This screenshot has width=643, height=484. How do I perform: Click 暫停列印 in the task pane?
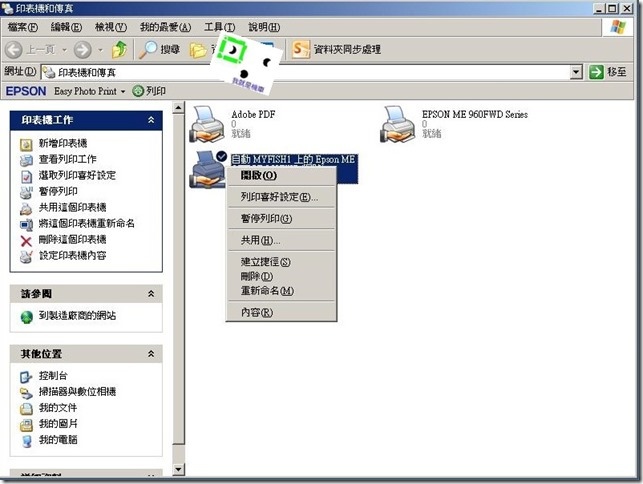pyautogui.click(x=58, y=191)
